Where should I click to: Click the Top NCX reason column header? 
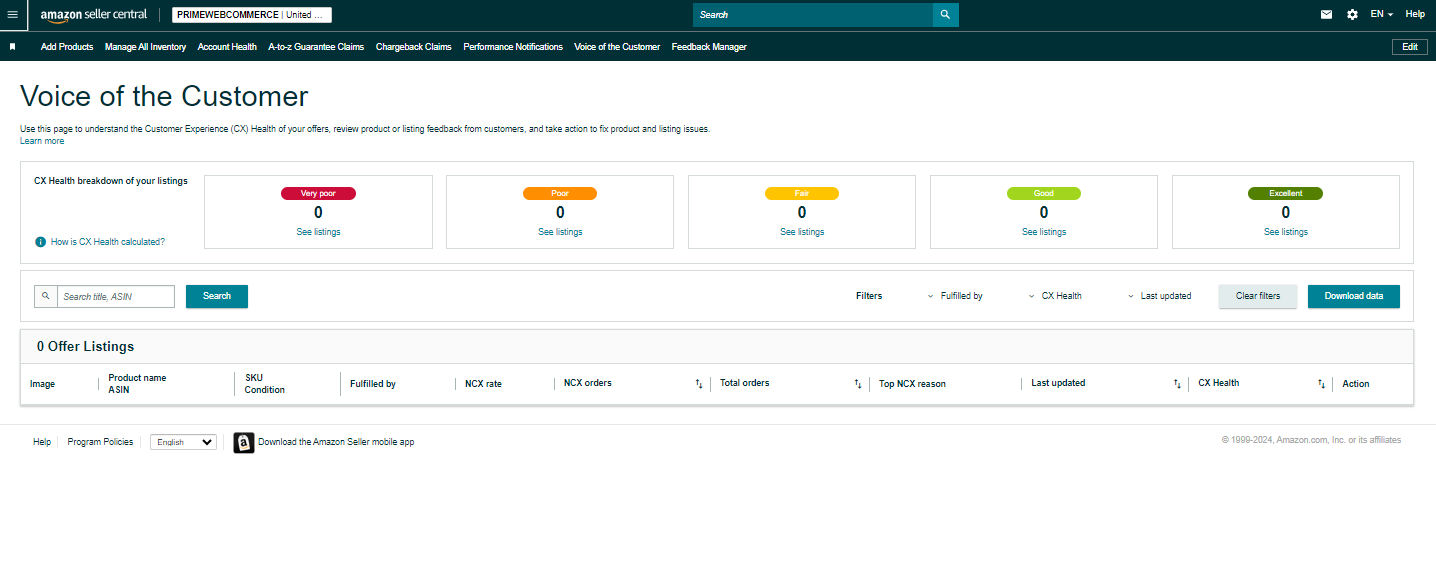click(912, 384)
